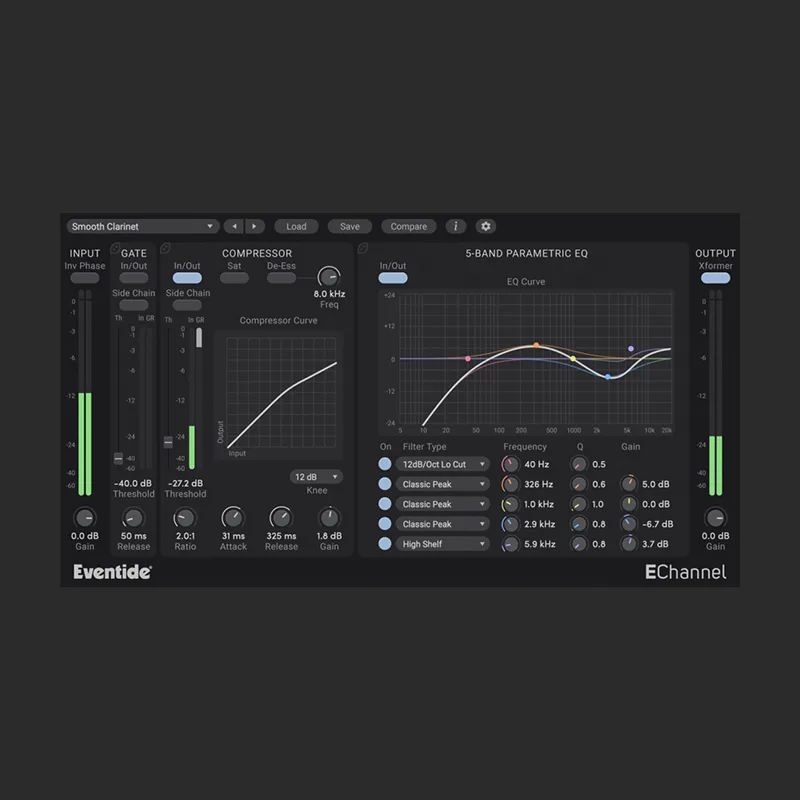The image size is (800, 800).
Task: Click the -6.7 dB gain knob
Action: (629, 523)
